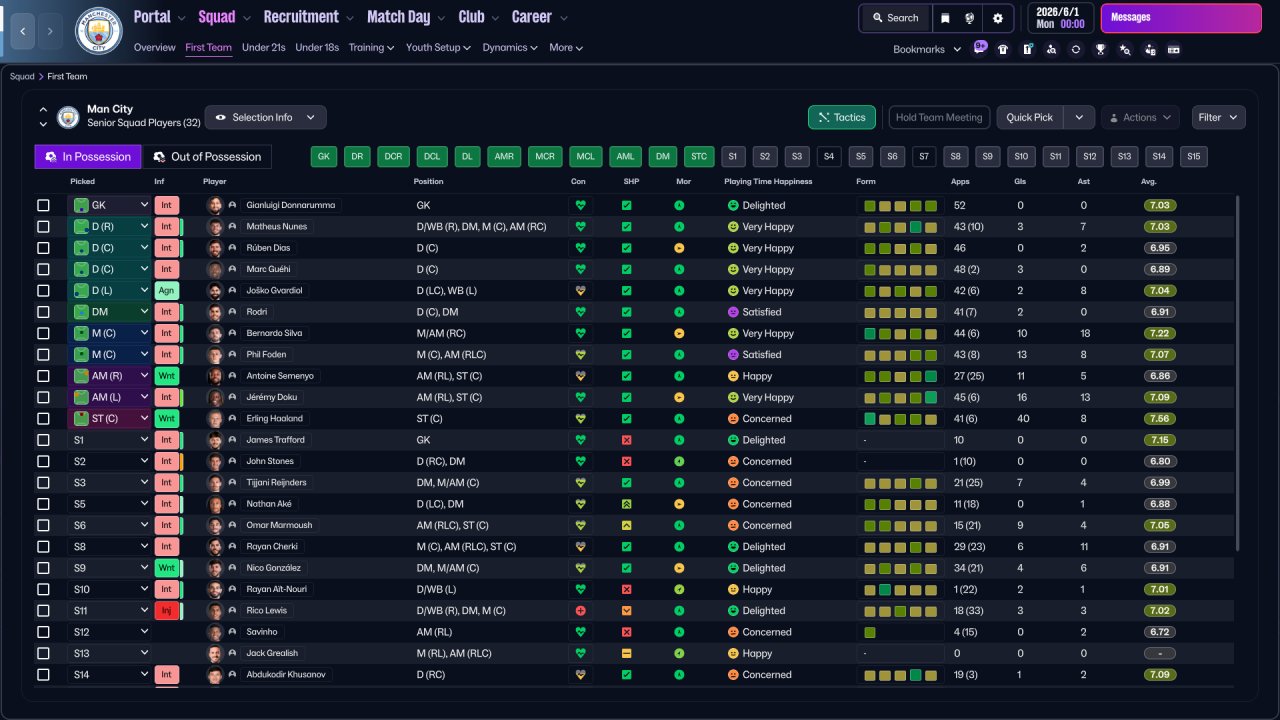Click Rico Lewis's Inj status badge
Image resolution: width=1280 pixels, height=720 pixels.
(x=166, y=611)
